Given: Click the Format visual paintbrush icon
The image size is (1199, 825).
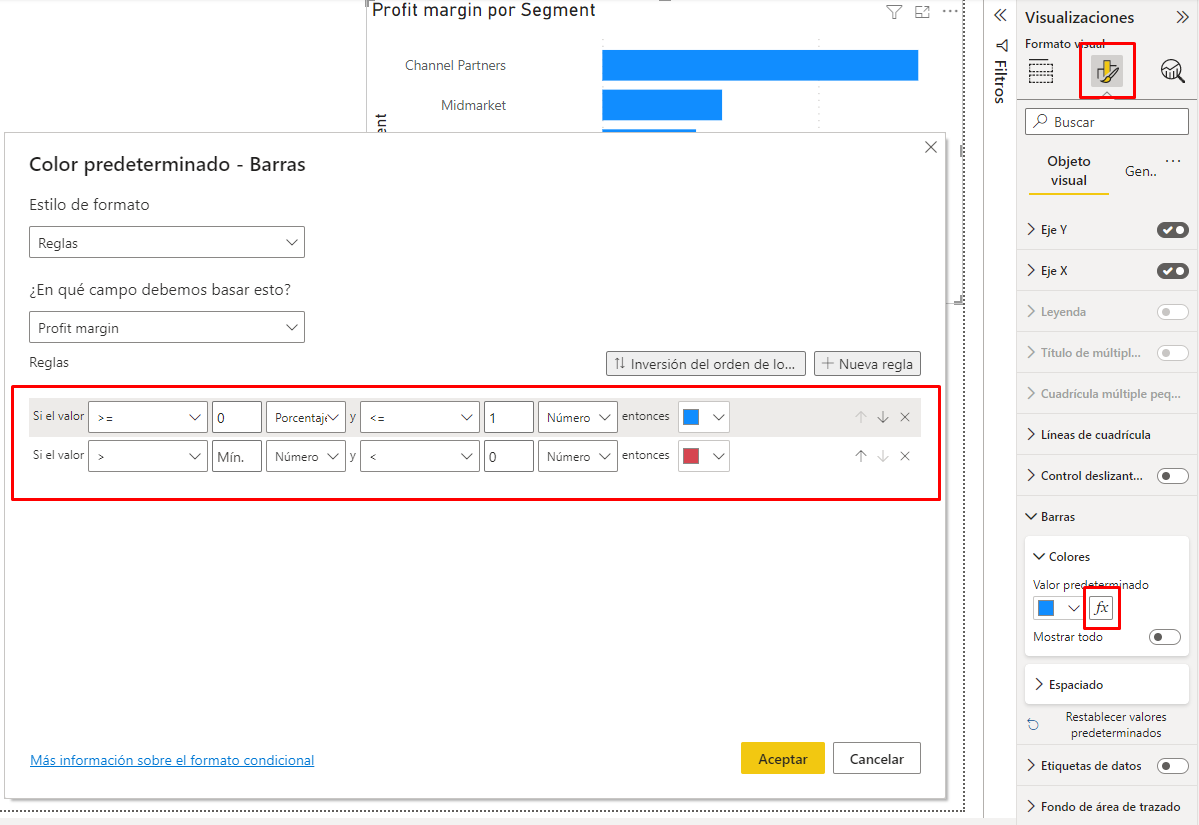Looking at the screenshot, I should [x=1107, y=71].
